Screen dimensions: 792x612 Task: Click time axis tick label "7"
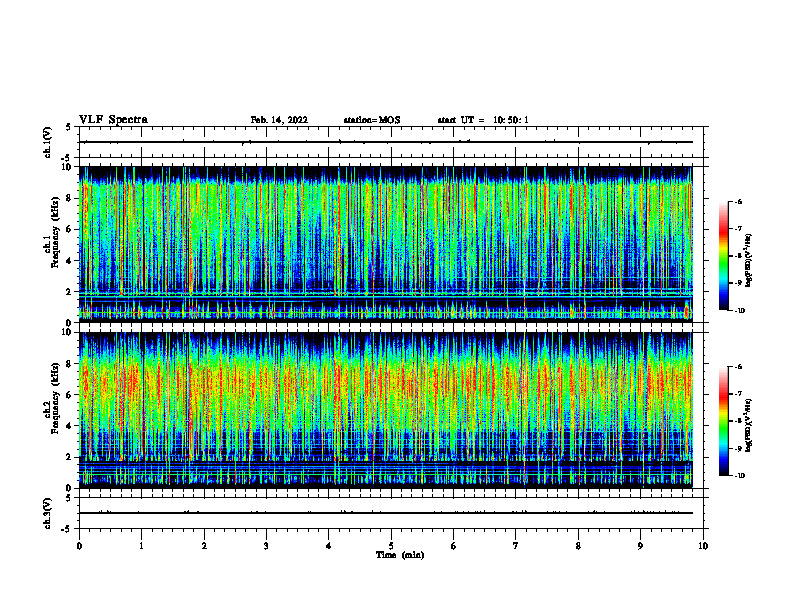[x=516, y=546]
